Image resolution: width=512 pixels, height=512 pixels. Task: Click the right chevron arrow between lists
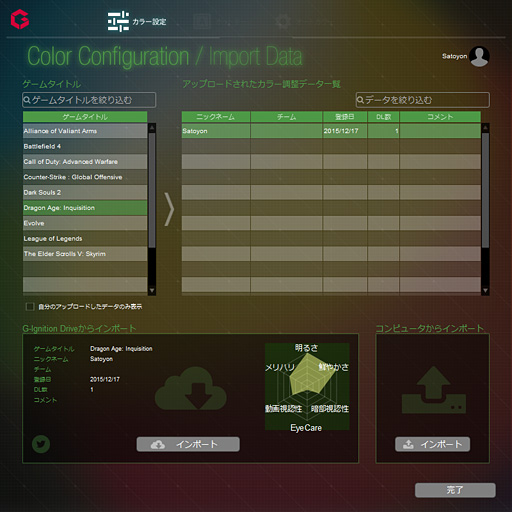pyautogui.click(x=169, y=210)
